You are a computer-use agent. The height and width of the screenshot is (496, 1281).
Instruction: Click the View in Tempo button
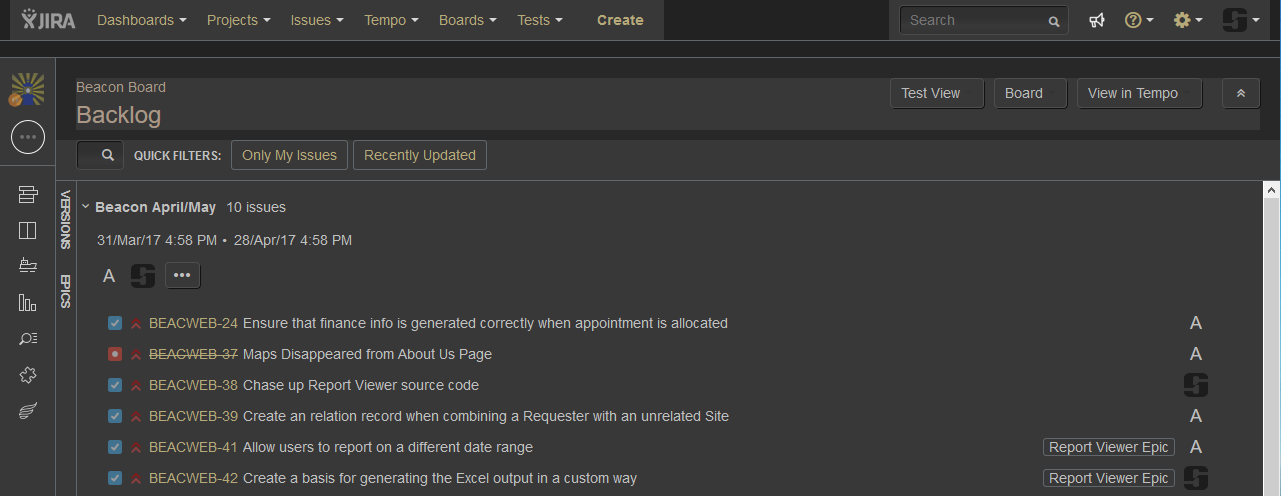[x=1139, y=93]
